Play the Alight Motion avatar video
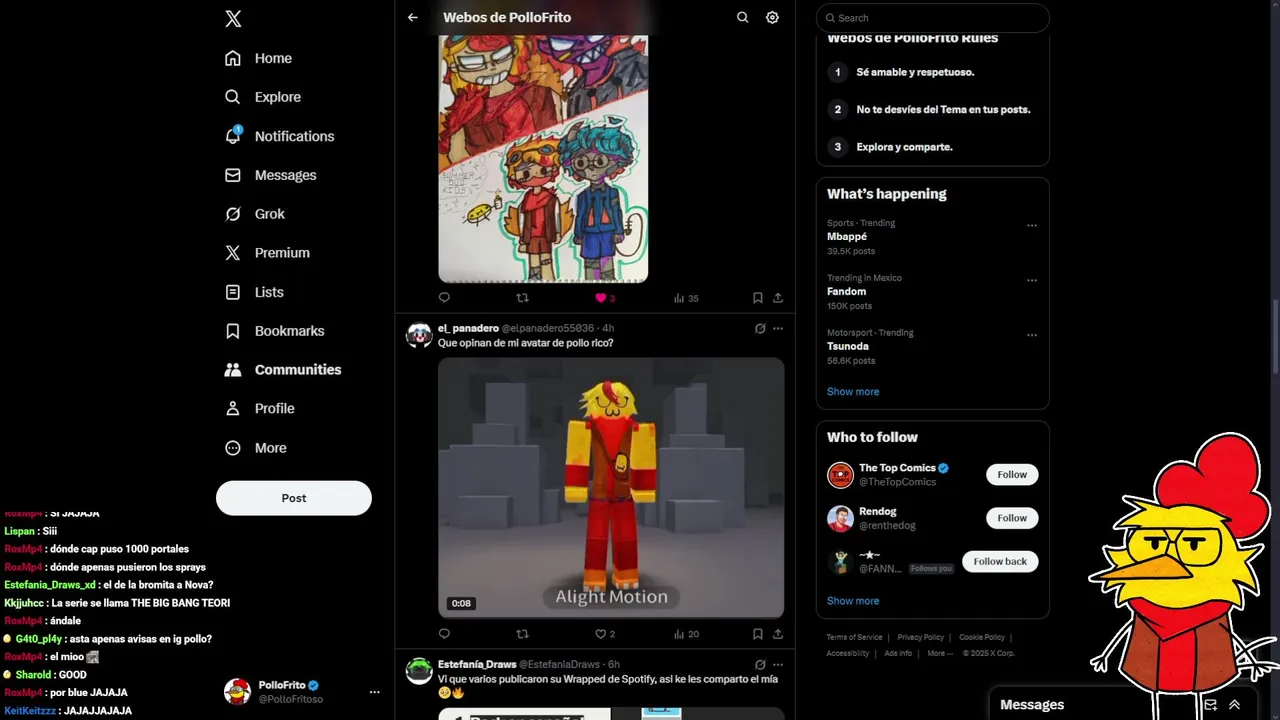Image resolution: width=1280 pixels, height=720 pixels. pyautogui.click(x=611, y=488)
